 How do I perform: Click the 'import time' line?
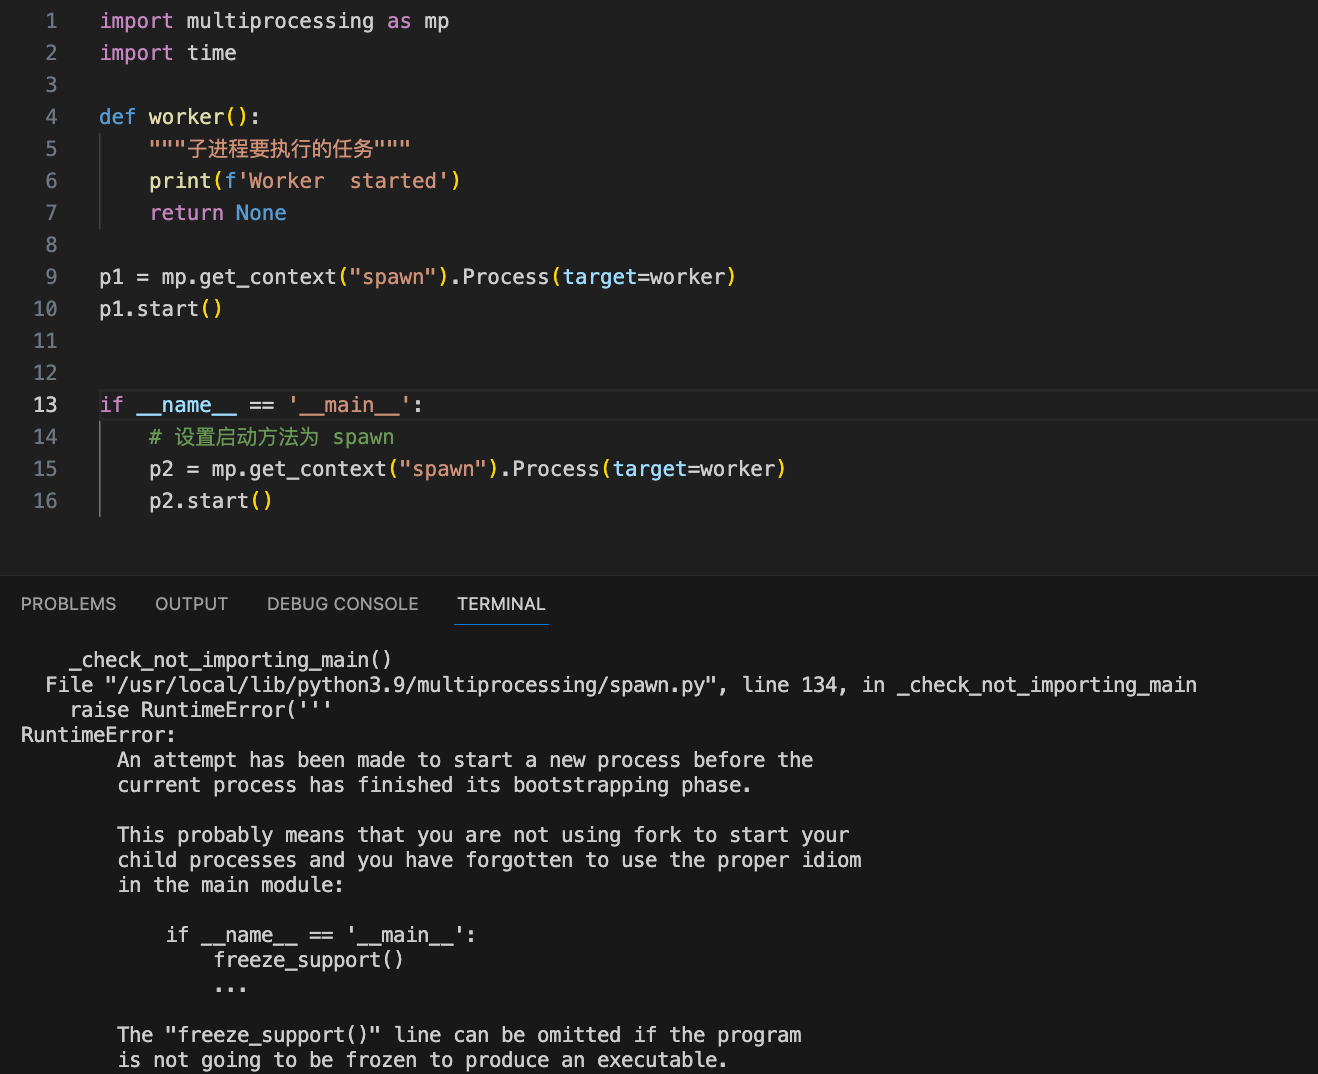(x=168, y=53)
